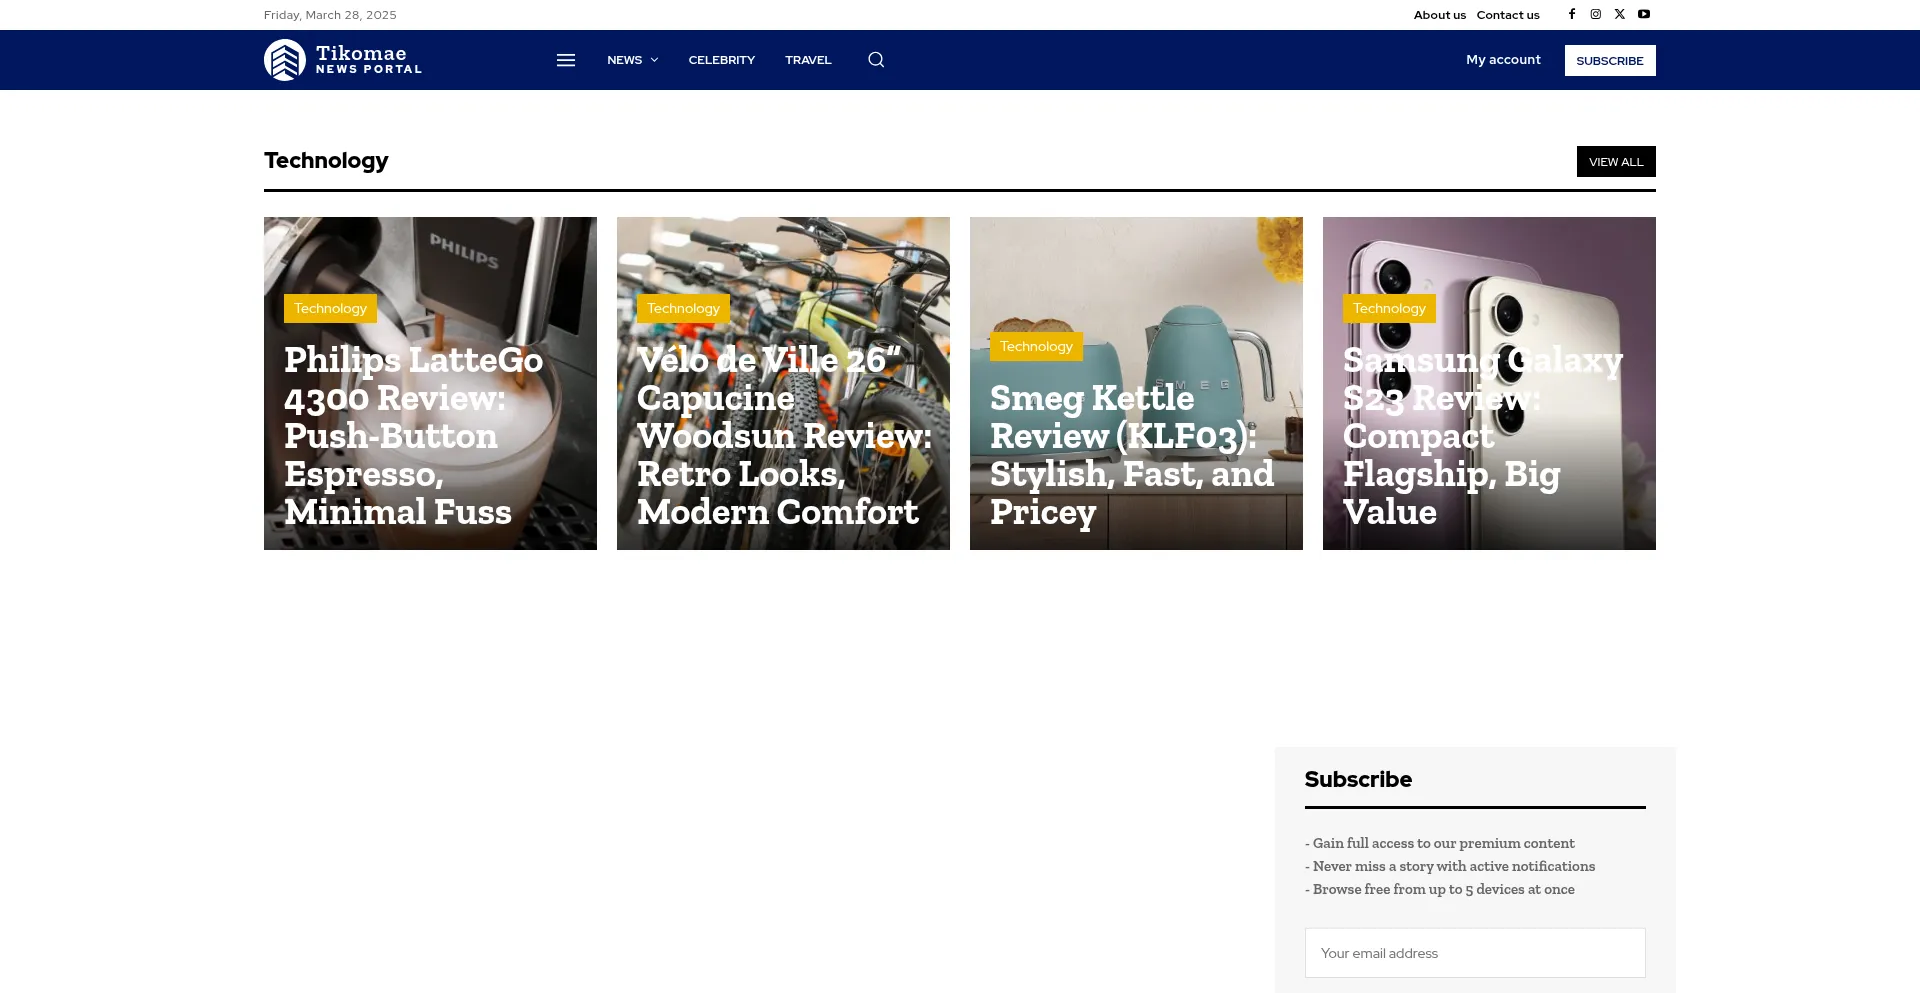1920x993 pixels.
Task: Open the My account link
Action: [x=1503, y=59]
